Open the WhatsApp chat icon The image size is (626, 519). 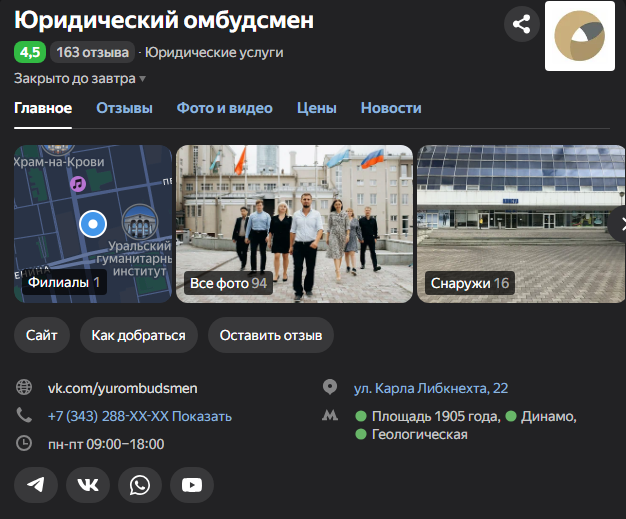[140, 485]
